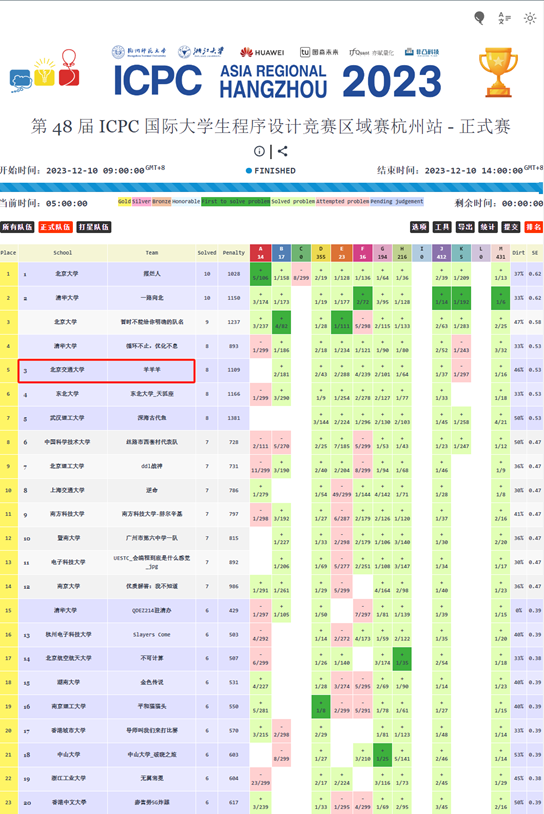The height and width of the screenshot is (814, 544).
Task: Open the language translation icon
Action: (x=504, y=18)
